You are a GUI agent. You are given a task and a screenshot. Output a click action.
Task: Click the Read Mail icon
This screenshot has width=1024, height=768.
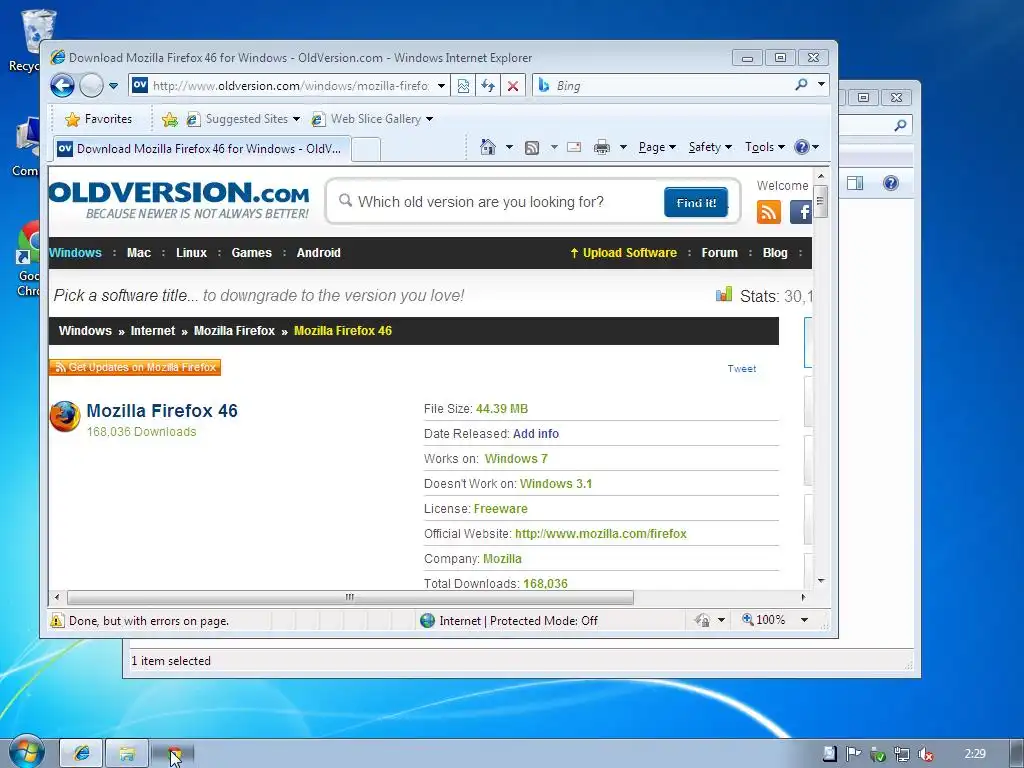click(x=574, y=147)
